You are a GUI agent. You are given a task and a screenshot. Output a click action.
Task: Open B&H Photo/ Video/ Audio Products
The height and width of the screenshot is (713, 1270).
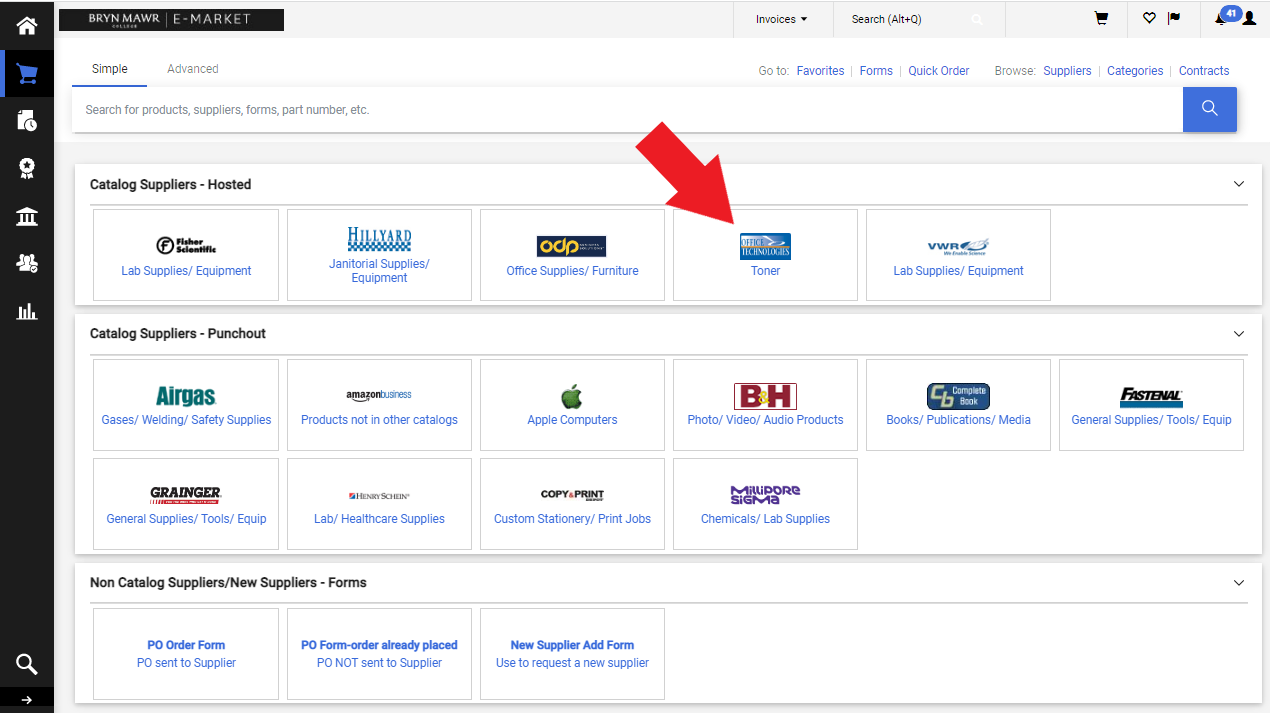[x=765, y=404]
